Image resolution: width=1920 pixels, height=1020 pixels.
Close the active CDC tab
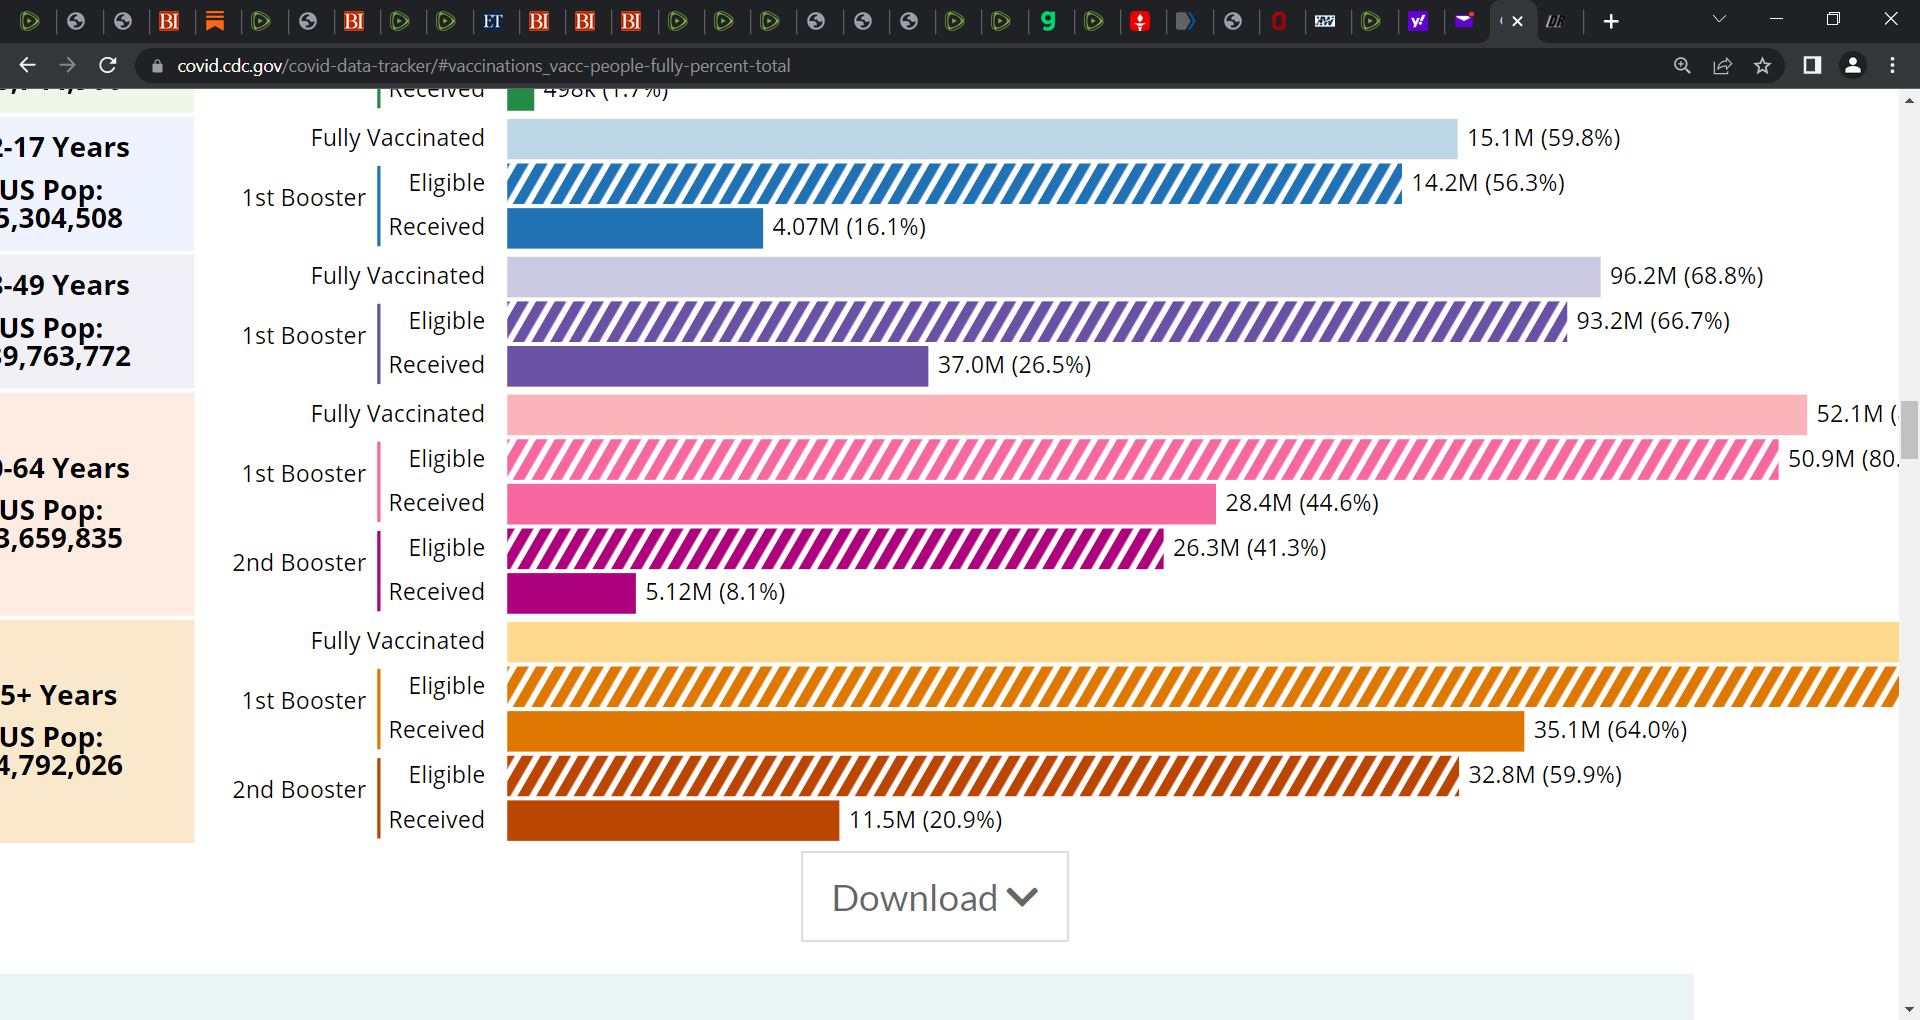1517,21
